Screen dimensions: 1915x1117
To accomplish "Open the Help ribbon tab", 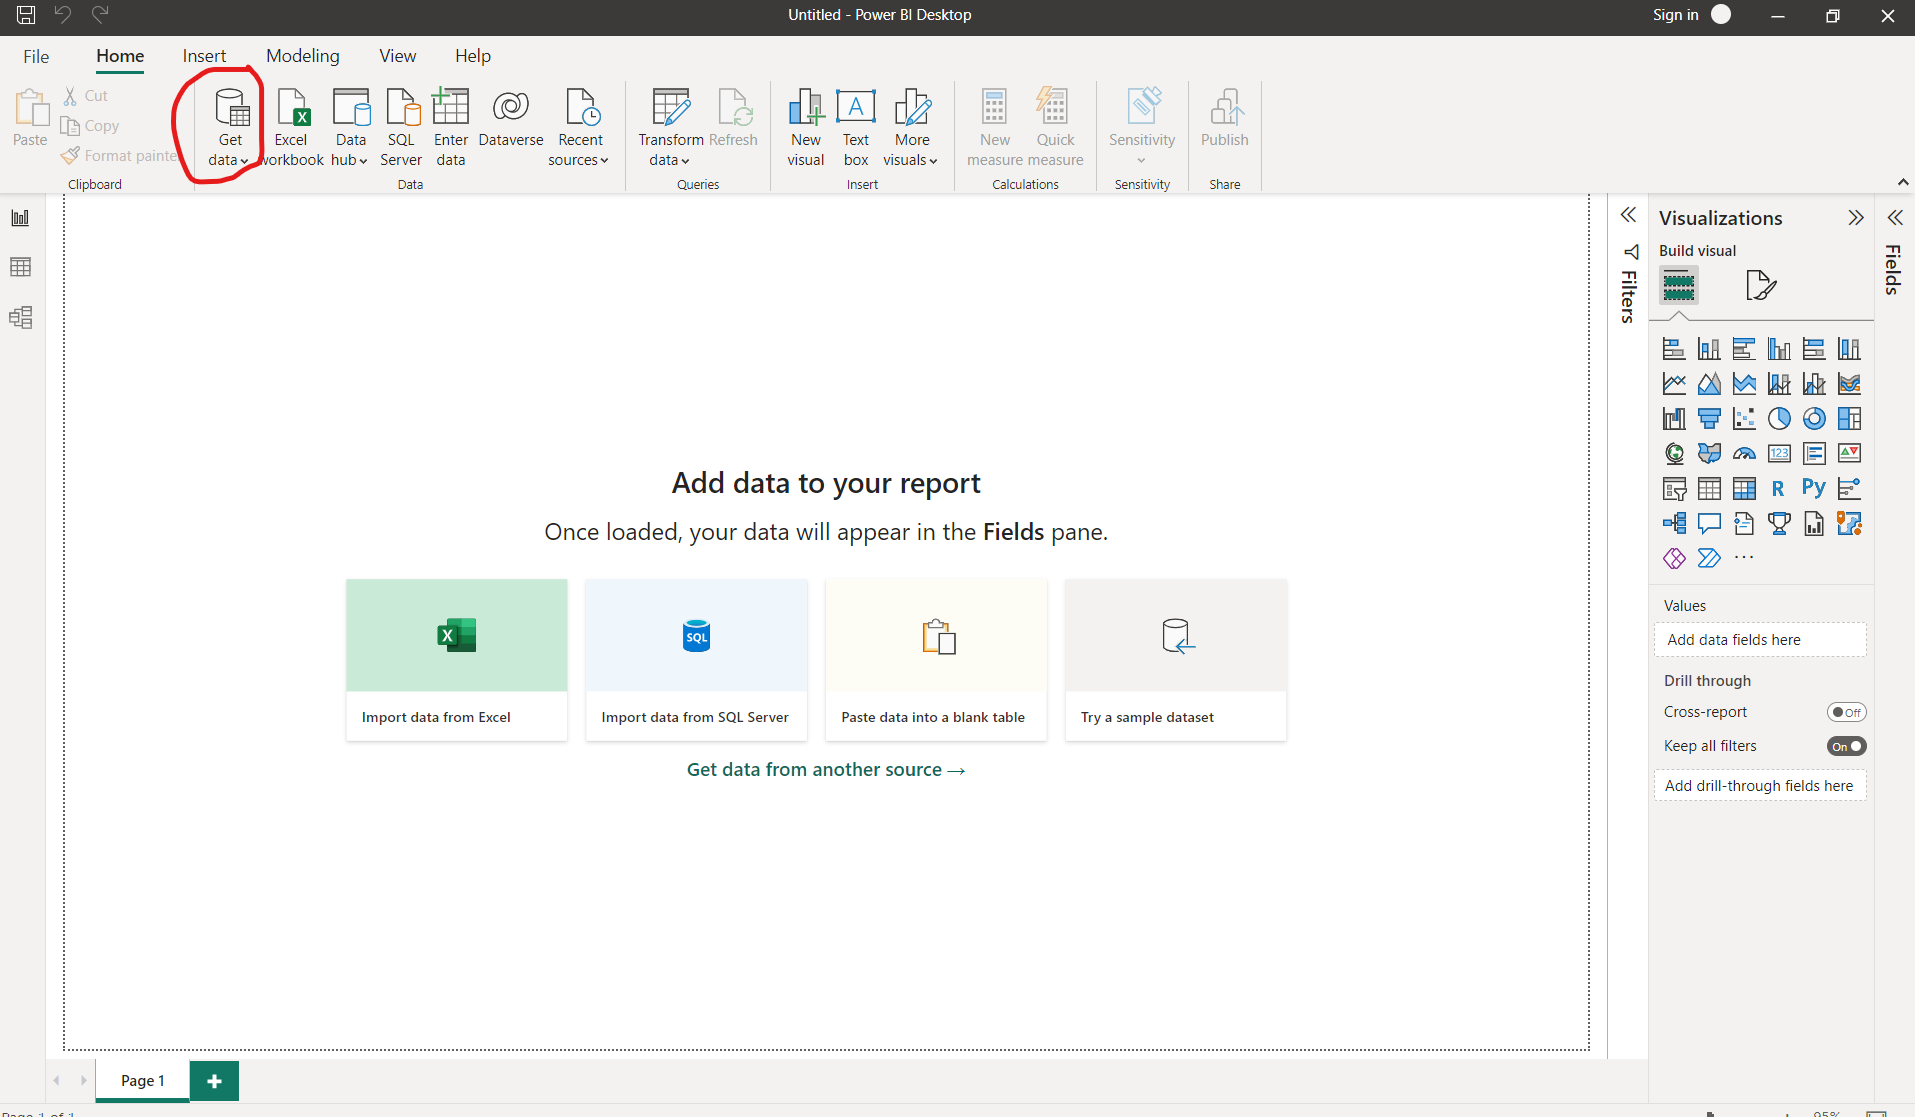I will [473, 56].
